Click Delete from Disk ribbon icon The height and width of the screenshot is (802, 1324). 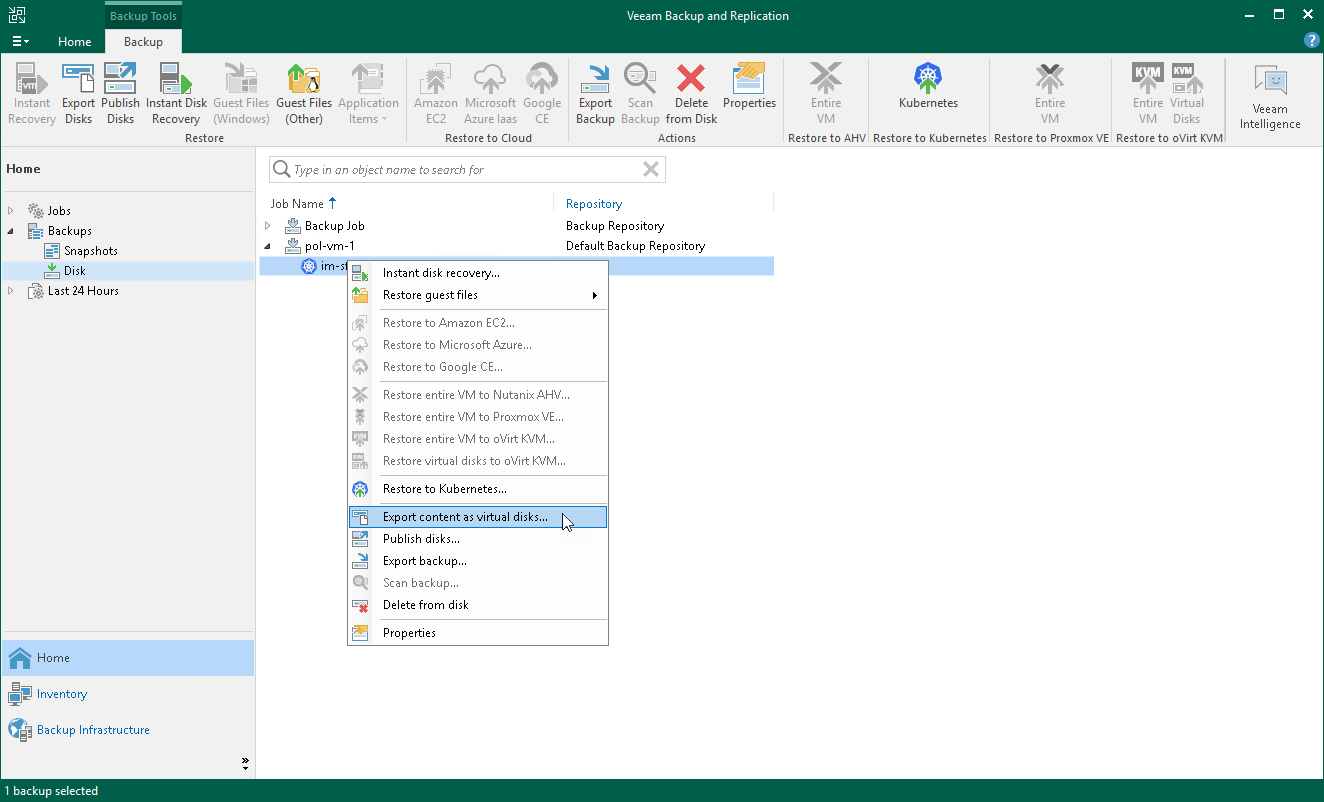pos(691,94)
